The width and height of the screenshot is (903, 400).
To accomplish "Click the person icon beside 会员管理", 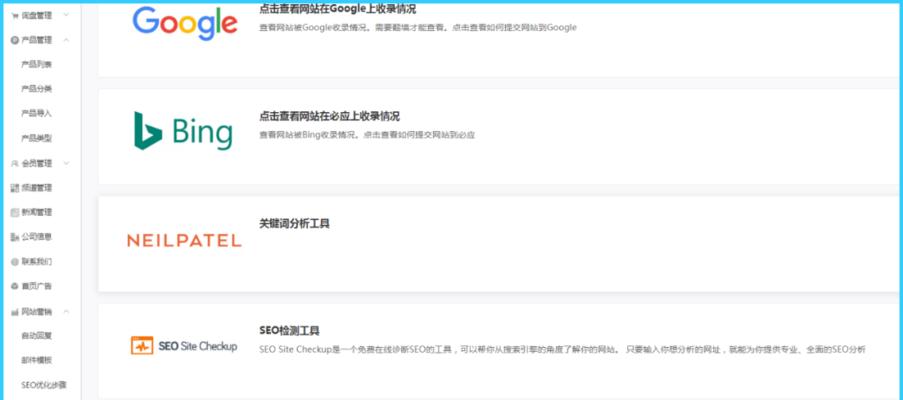I will point(15,163).
